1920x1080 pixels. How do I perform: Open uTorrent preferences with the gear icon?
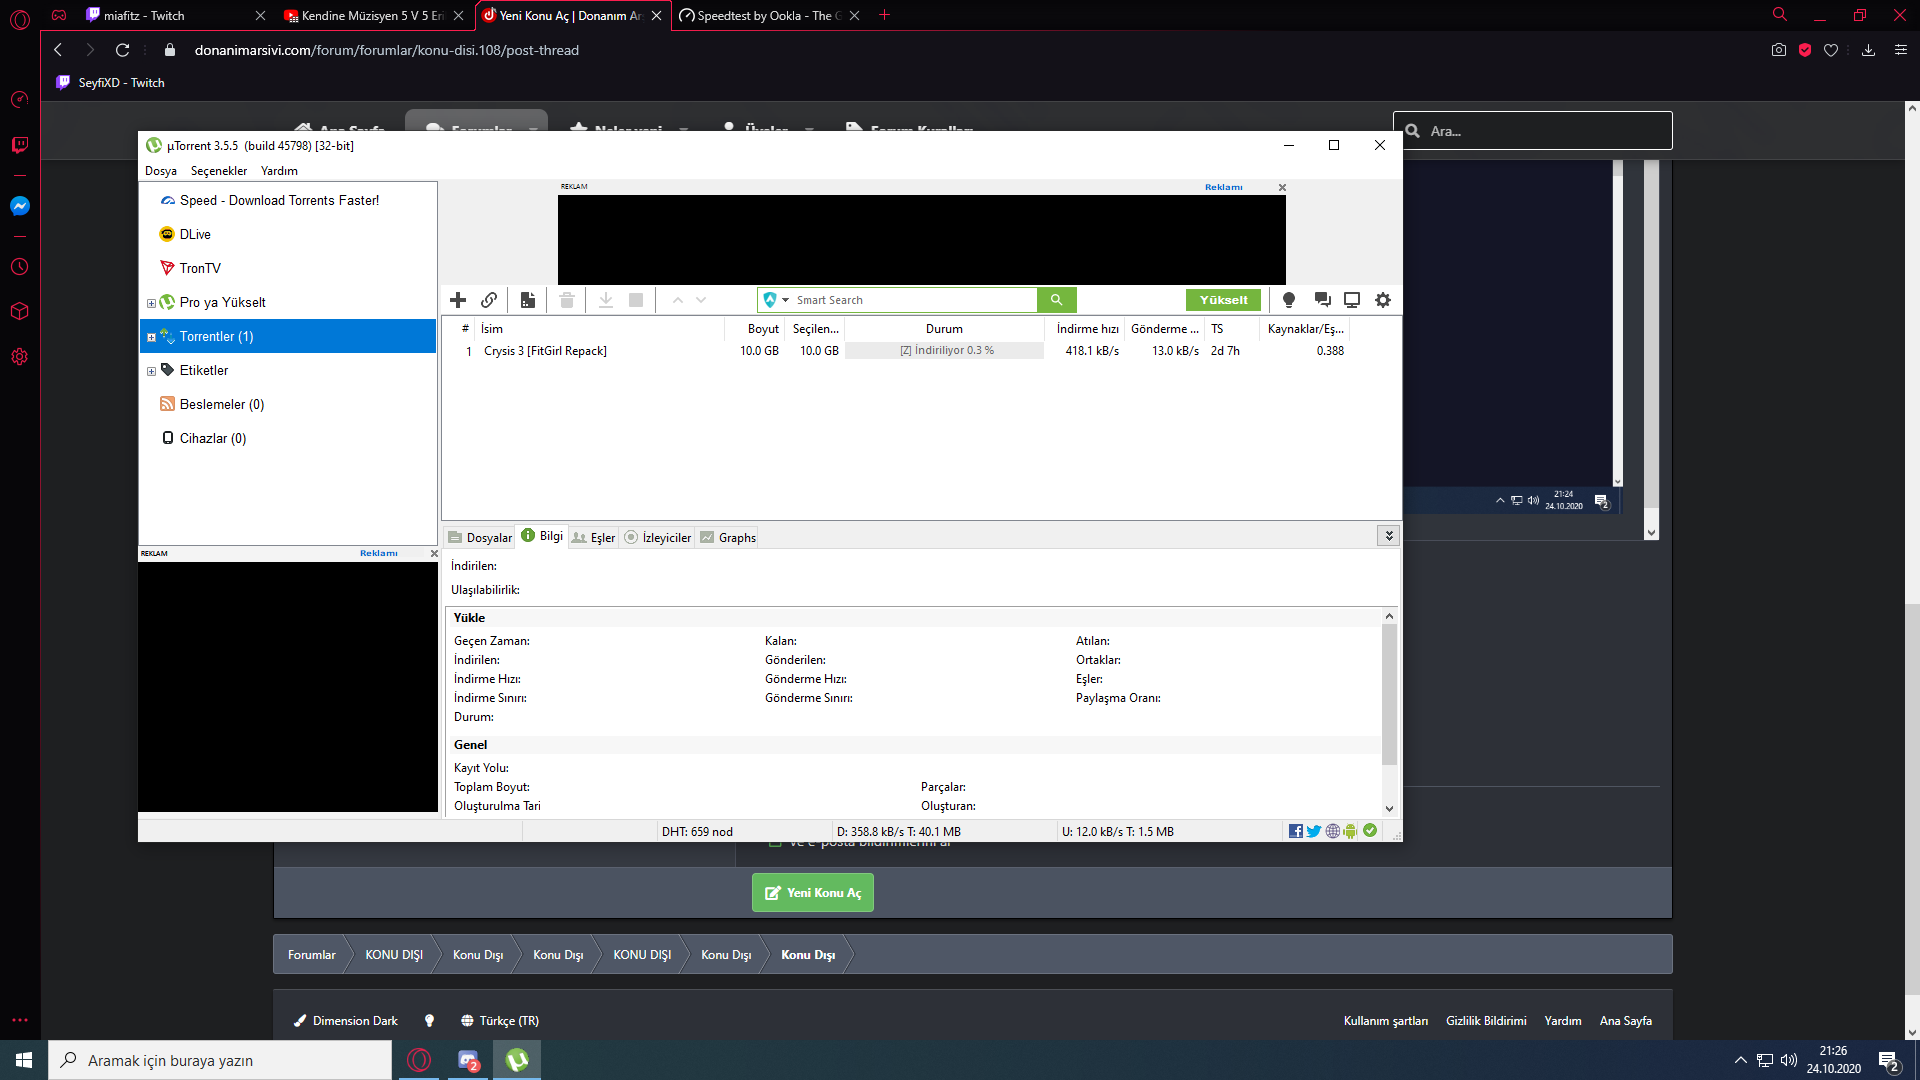1383,300
